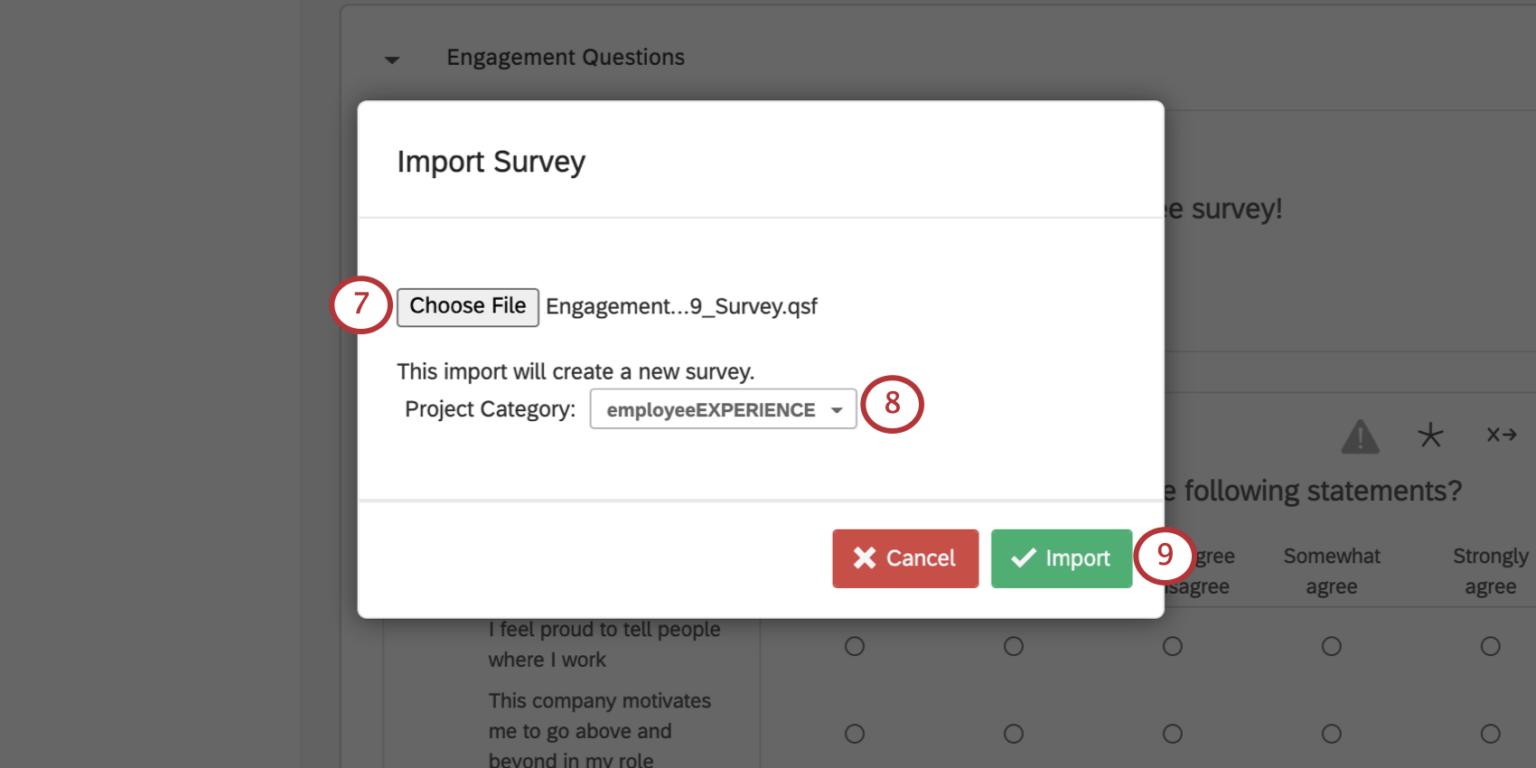Select Somewhat agree for 'I feel proud' statement

[x=1331, y=645]
